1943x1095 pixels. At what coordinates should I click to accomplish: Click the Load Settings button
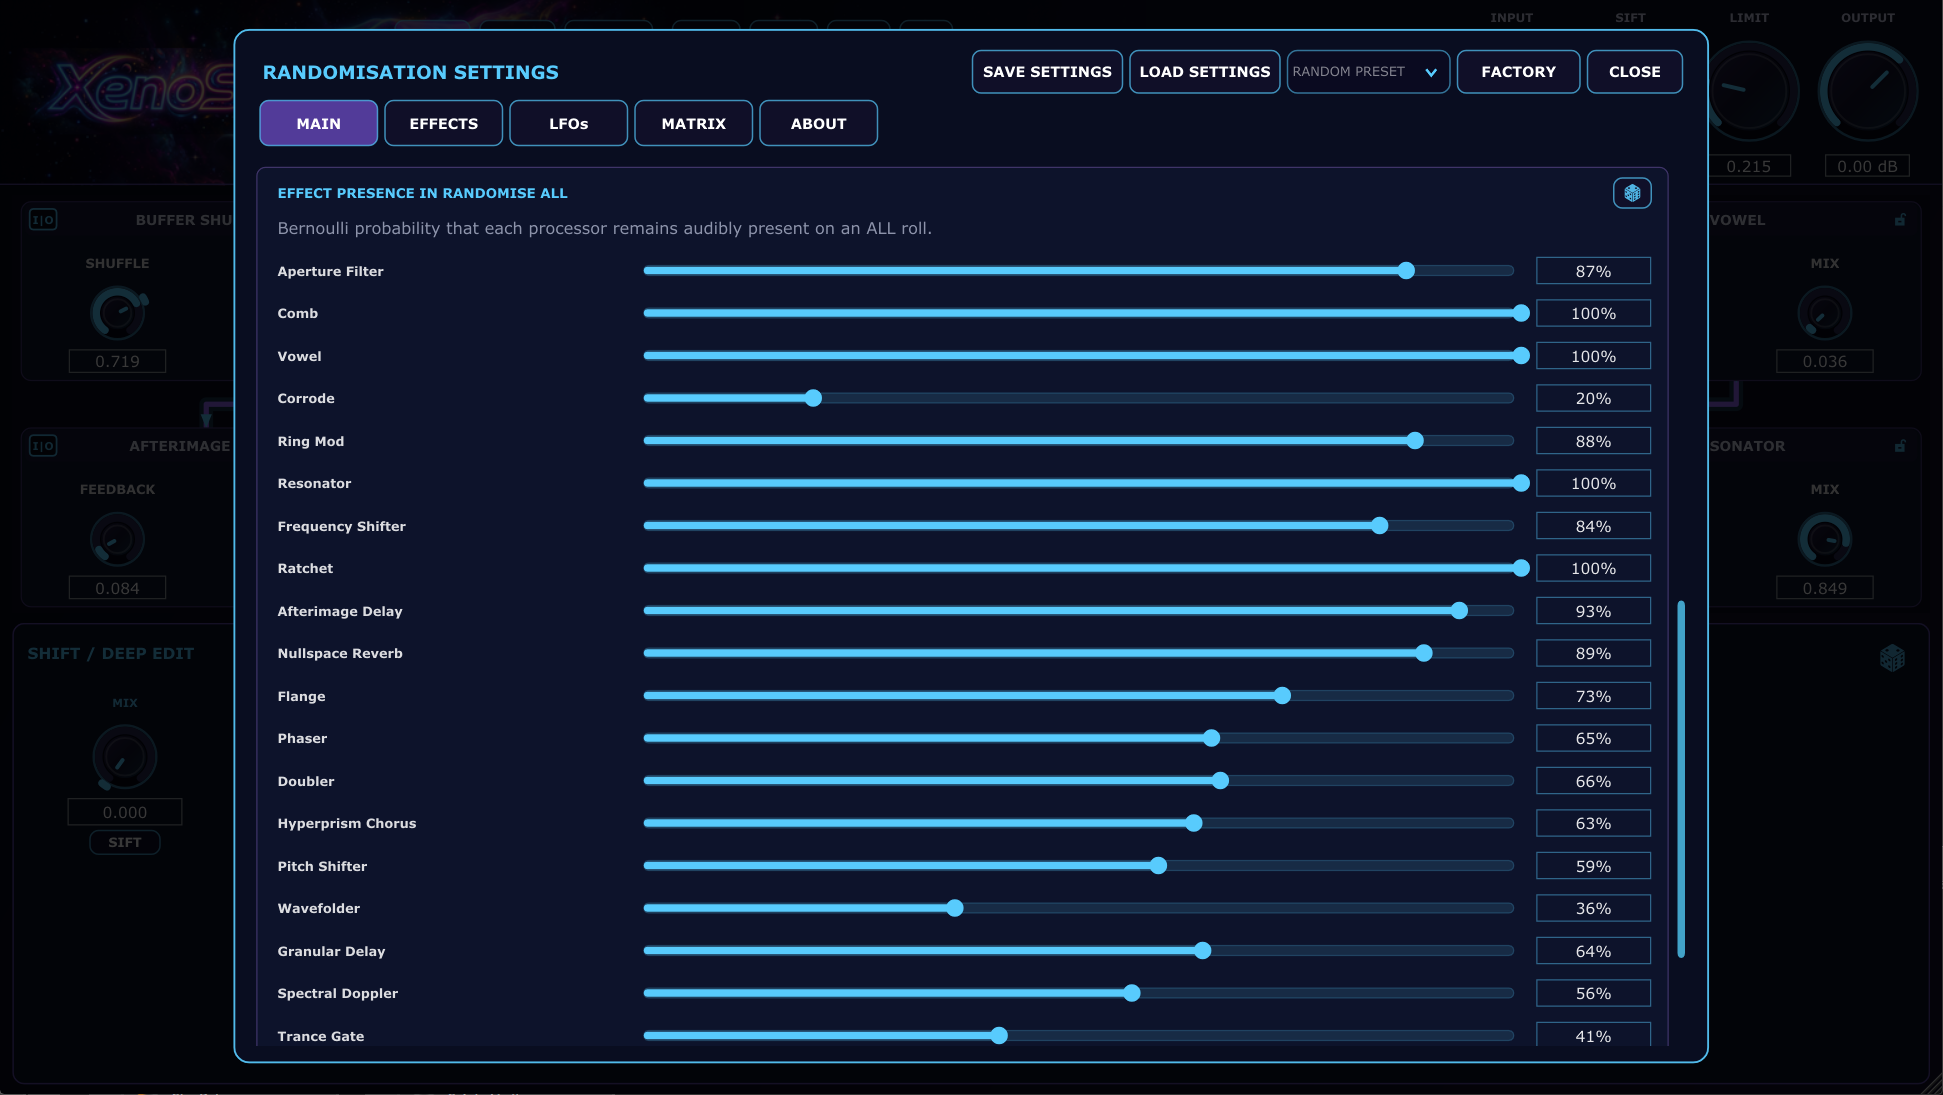click(x=1204, y=72)
